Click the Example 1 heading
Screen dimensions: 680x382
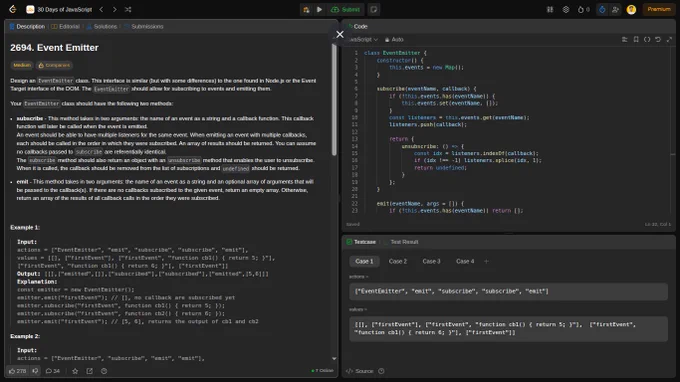tap(25, 228)
